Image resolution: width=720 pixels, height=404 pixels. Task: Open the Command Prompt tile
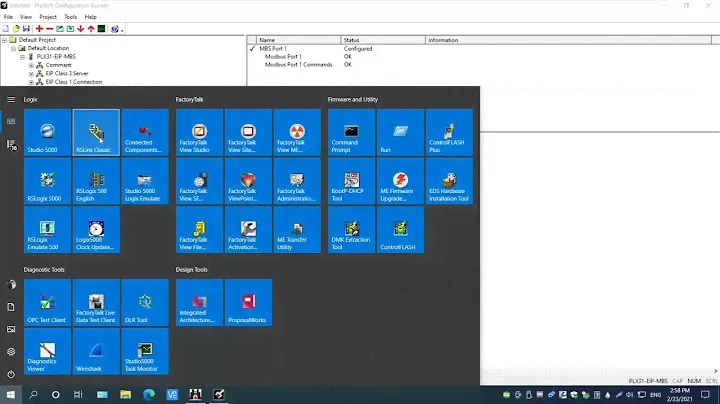pos(352,134)
